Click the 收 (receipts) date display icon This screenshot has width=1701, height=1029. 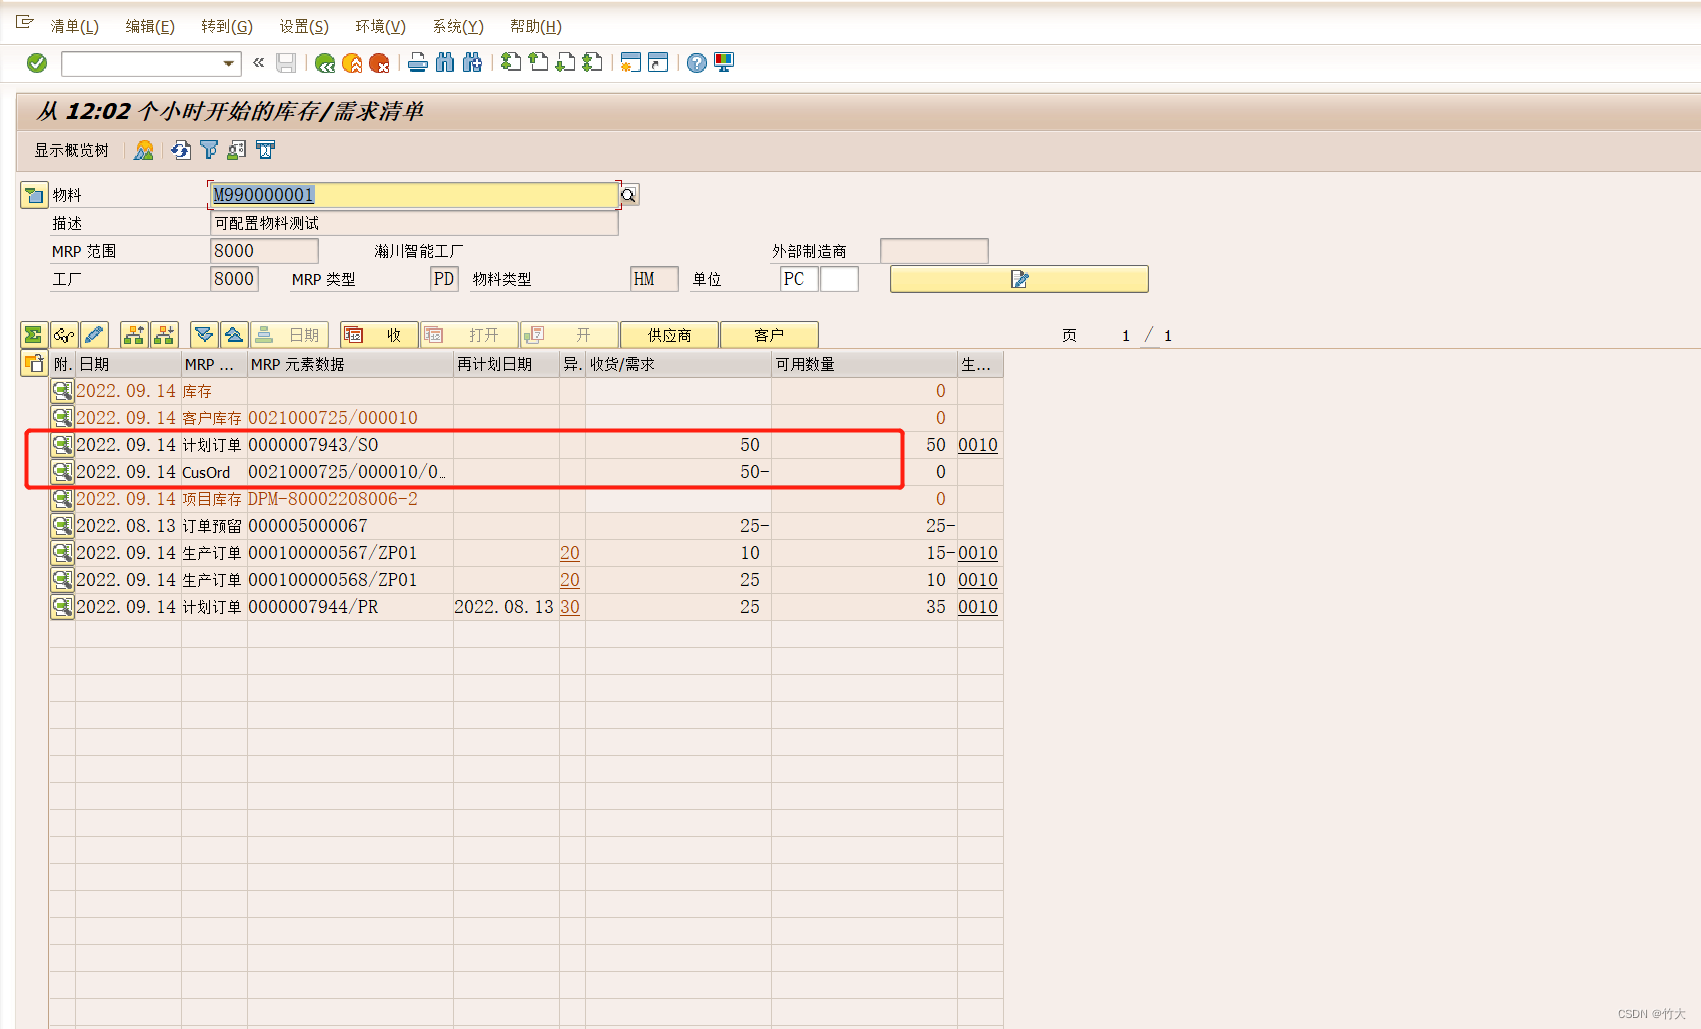357,334
